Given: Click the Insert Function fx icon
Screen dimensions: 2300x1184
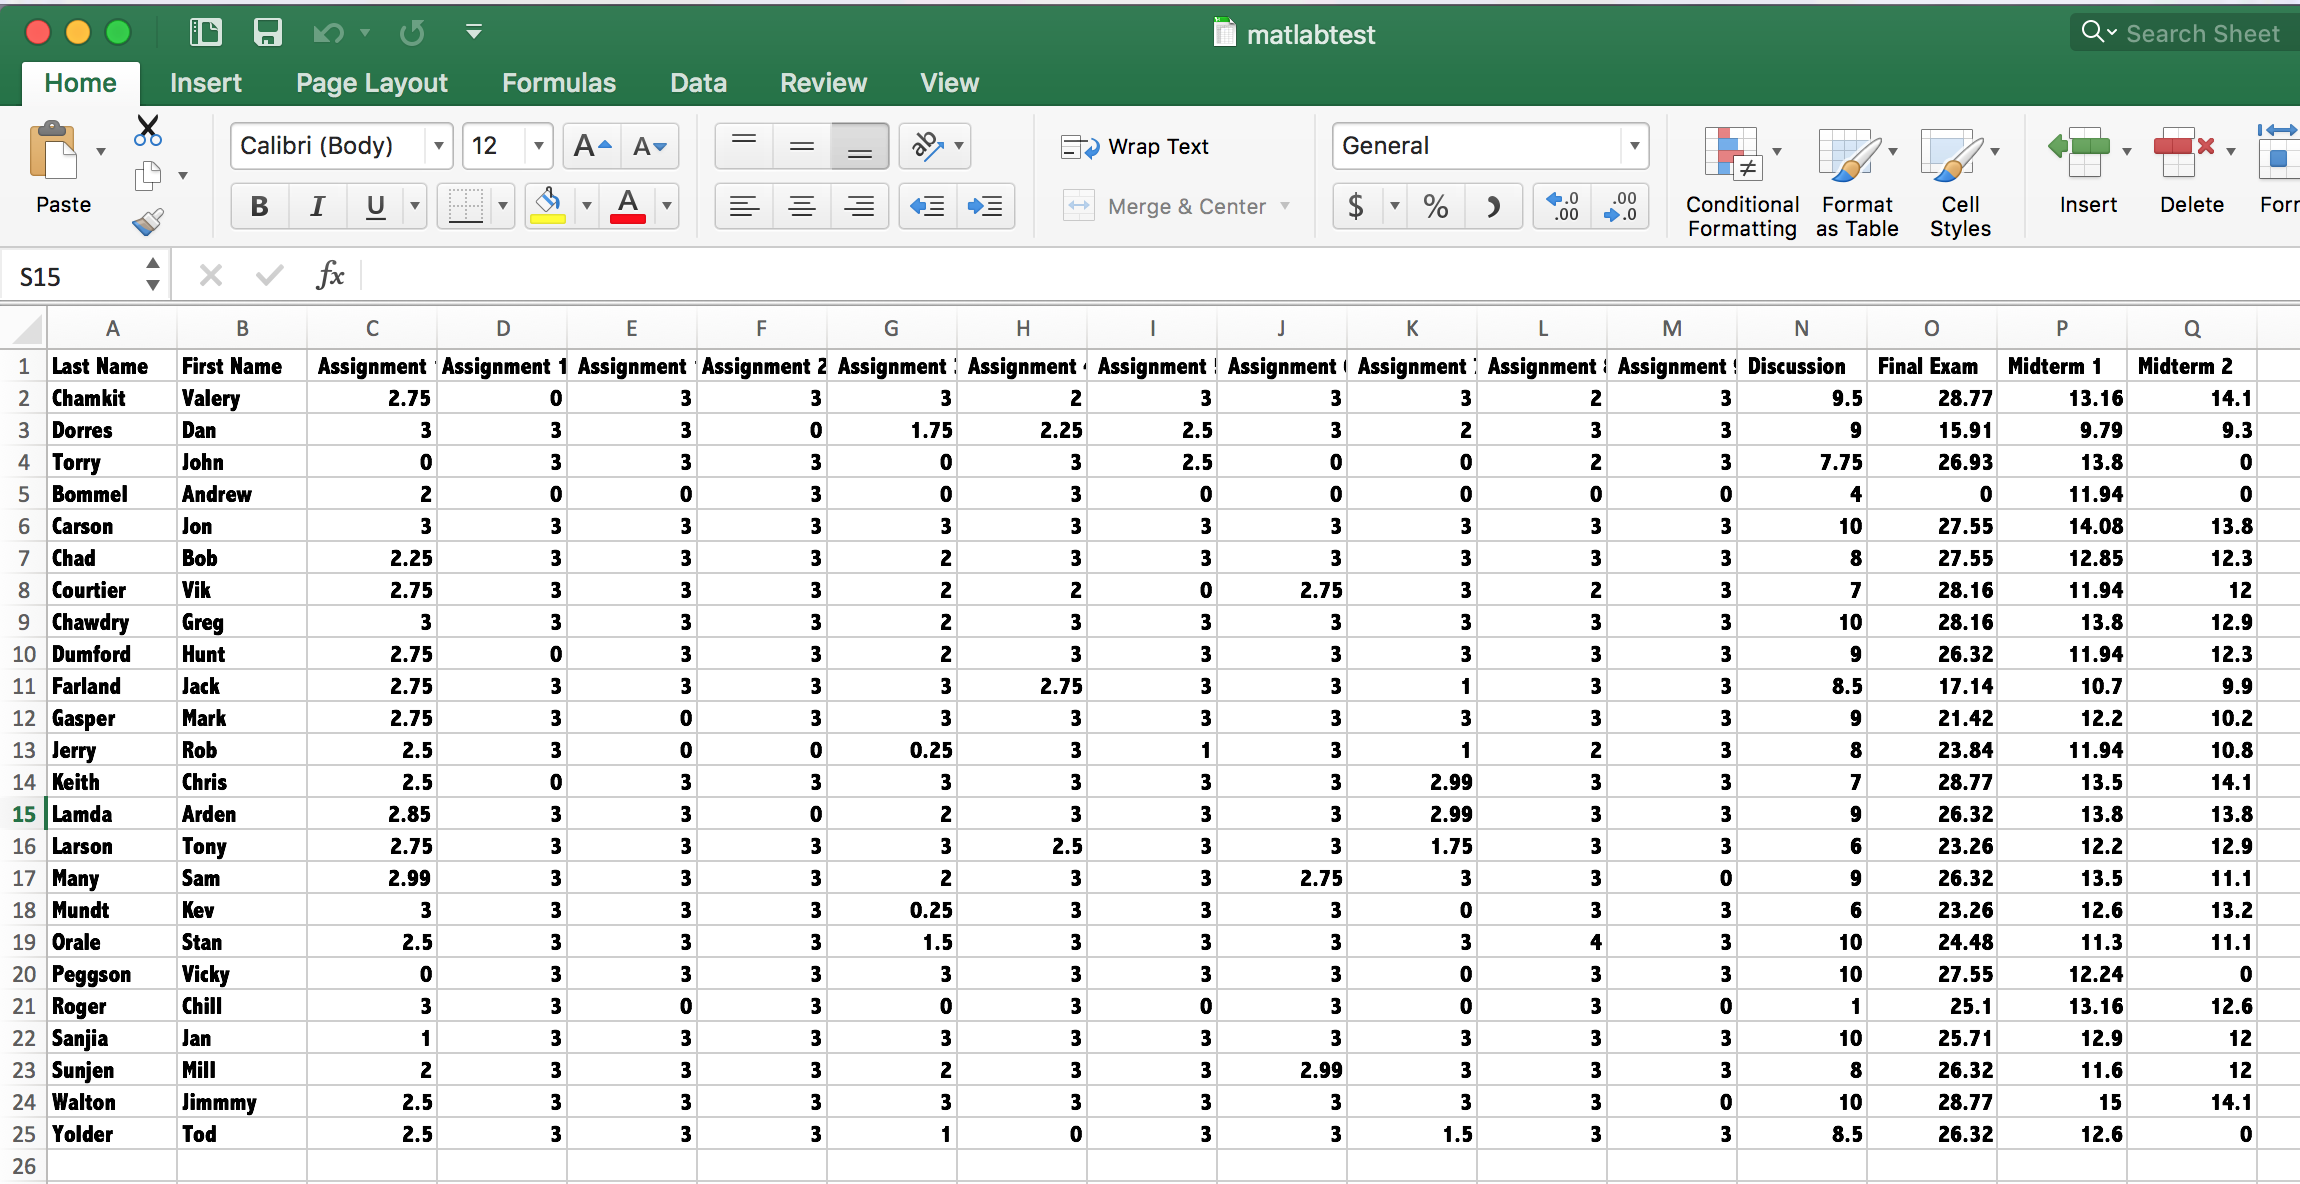Looking at the screenshot, I should 330,275.
